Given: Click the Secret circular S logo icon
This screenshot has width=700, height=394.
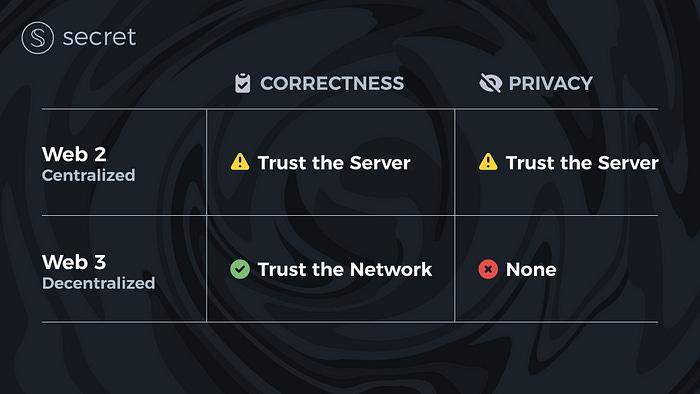Looking at the screenshot, I should pos(38,38).
